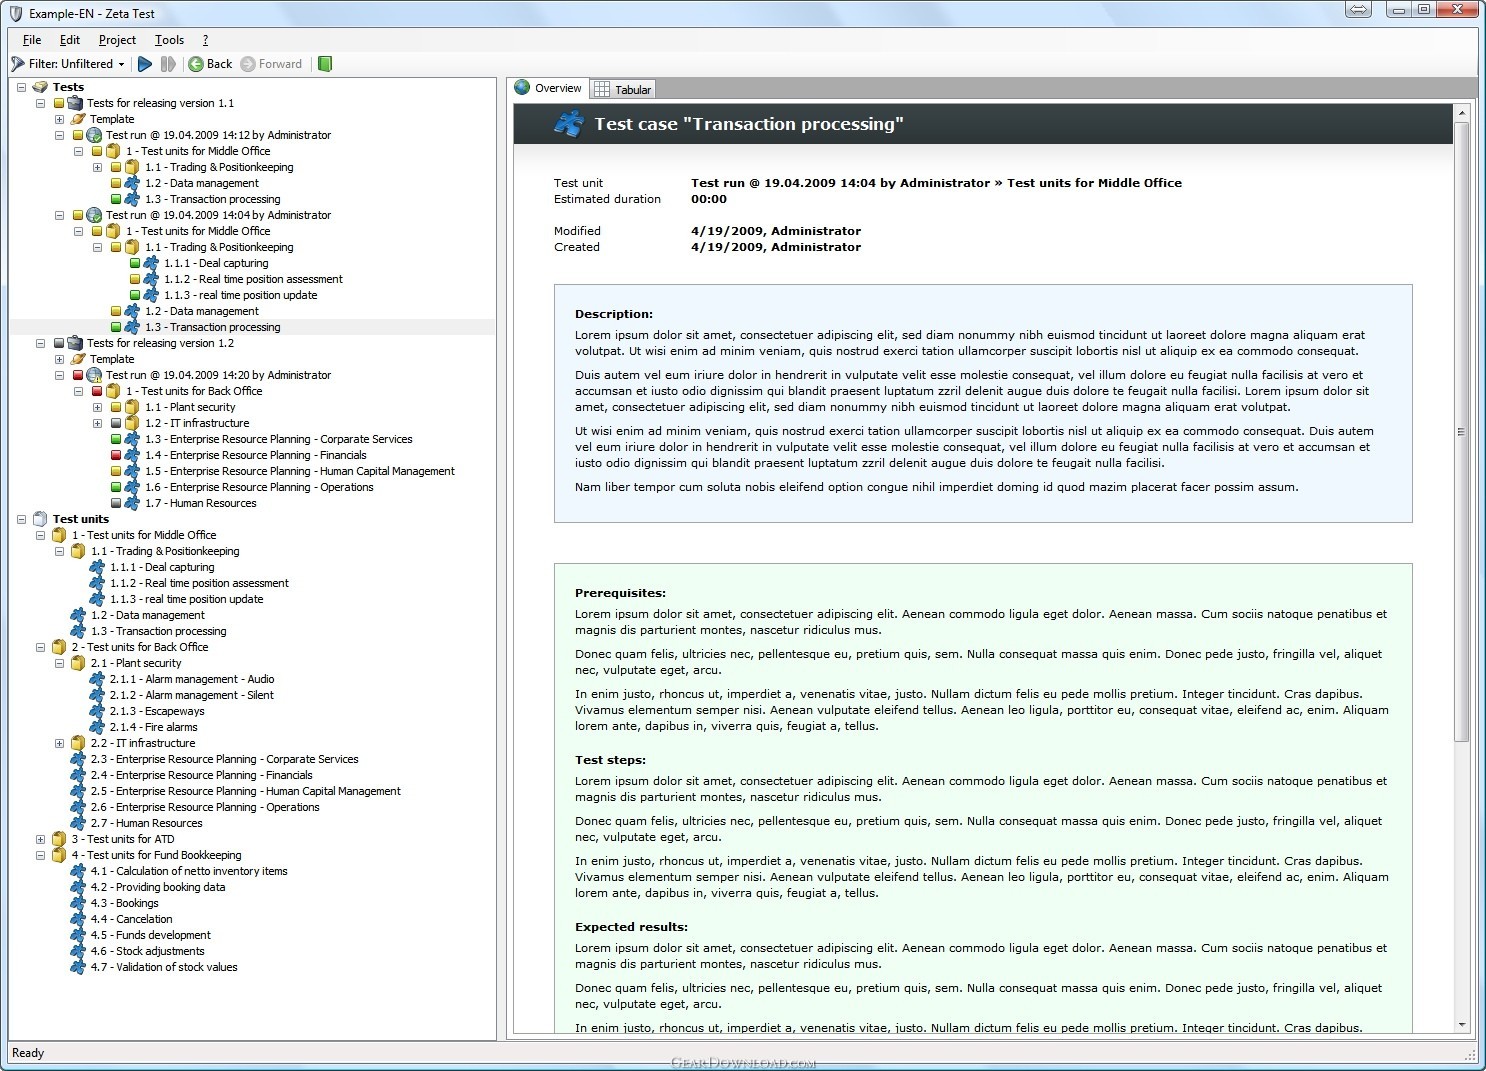Click puzzle icon of 1.7 - Human Resources
Viewport: 1486px width, 1071px height.
tap(132, 503)
